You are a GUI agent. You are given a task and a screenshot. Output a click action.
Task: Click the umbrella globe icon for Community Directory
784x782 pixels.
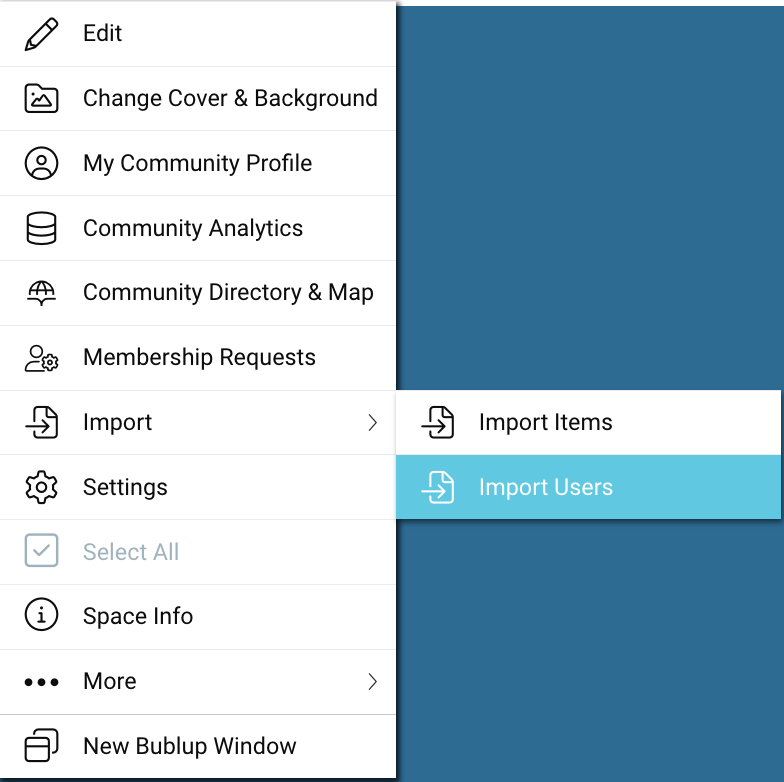click(41, 293)
